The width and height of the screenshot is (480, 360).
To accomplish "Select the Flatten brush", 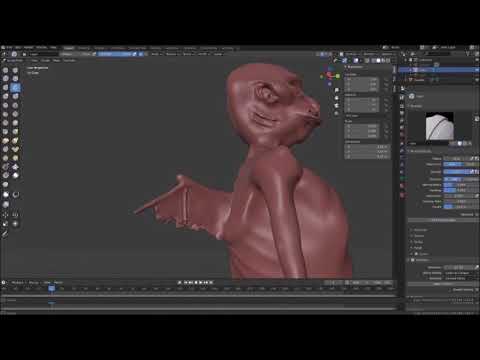I will 6,114.
